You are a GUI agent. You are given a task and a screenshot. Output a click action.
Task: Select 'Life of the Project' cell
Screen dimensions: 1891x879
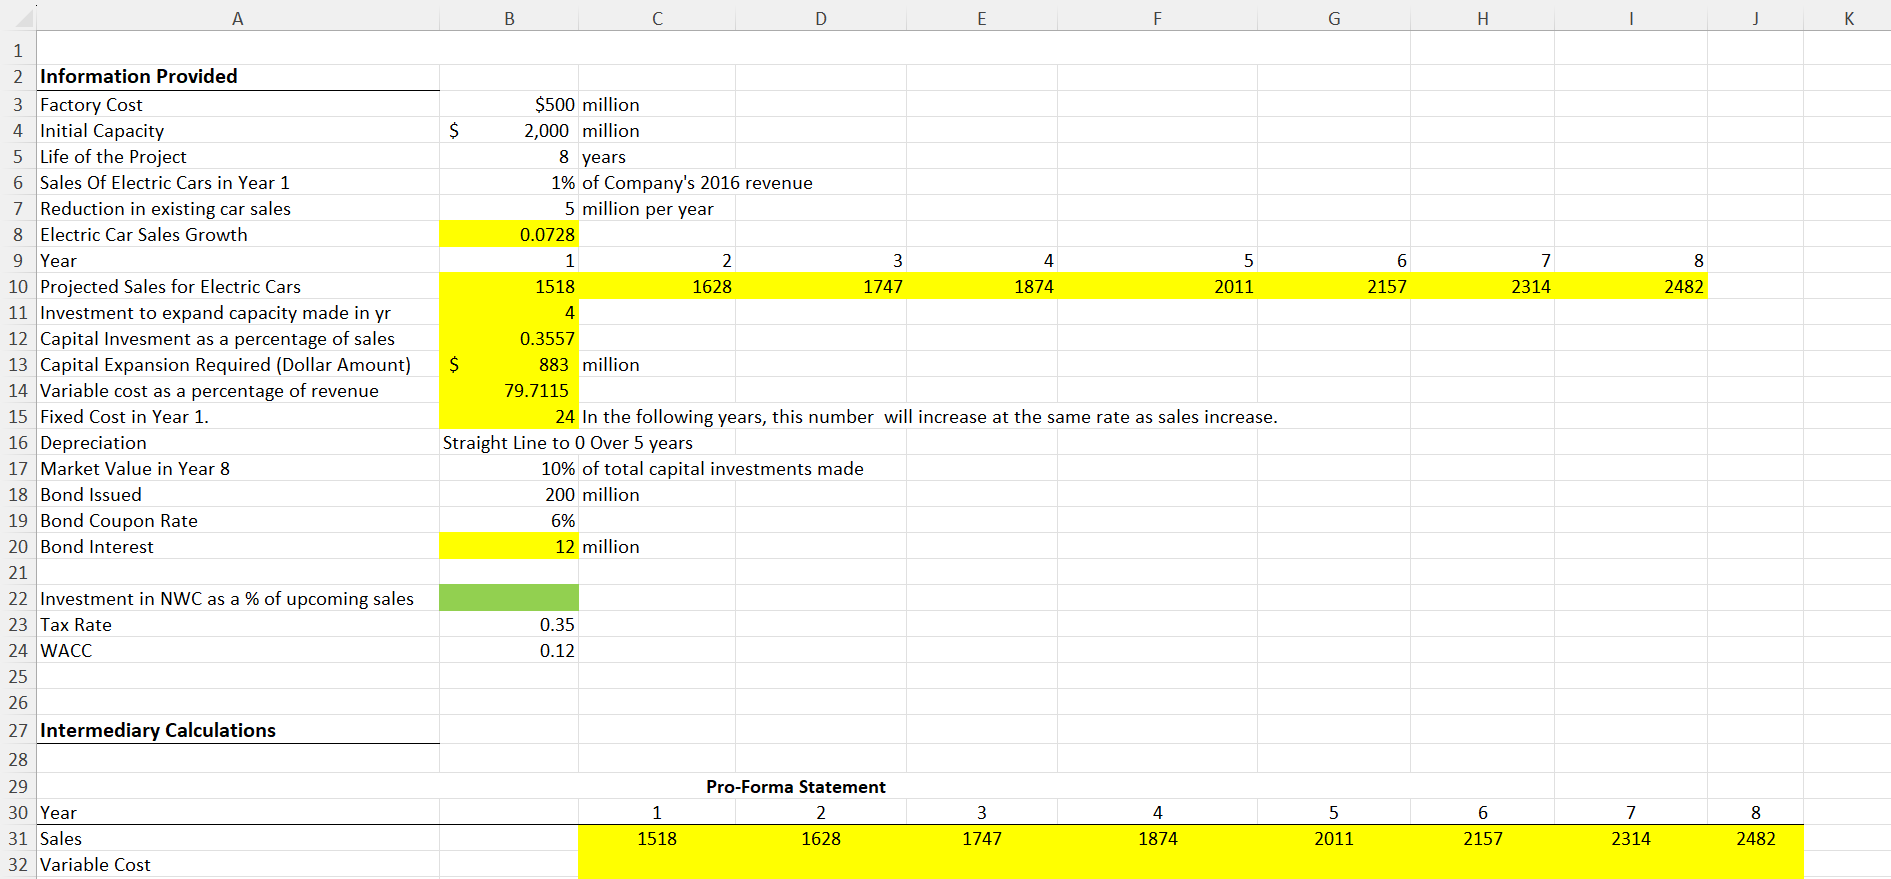tap(238, 156)
